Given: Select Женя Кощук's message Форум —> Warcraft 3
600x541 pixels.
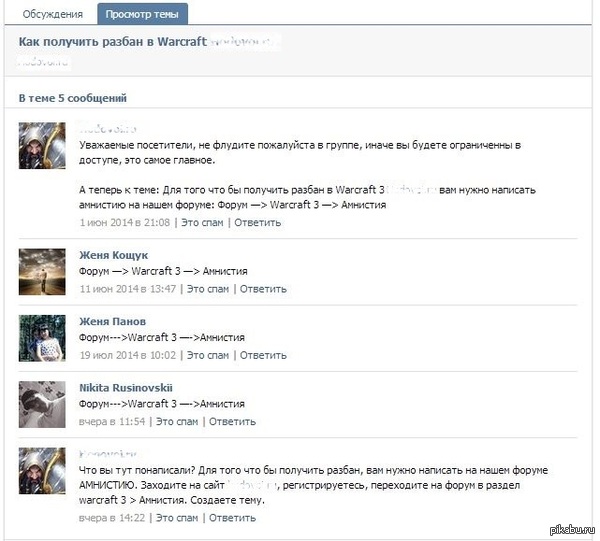Looking at the screenshot, I should tap(130, 271).
